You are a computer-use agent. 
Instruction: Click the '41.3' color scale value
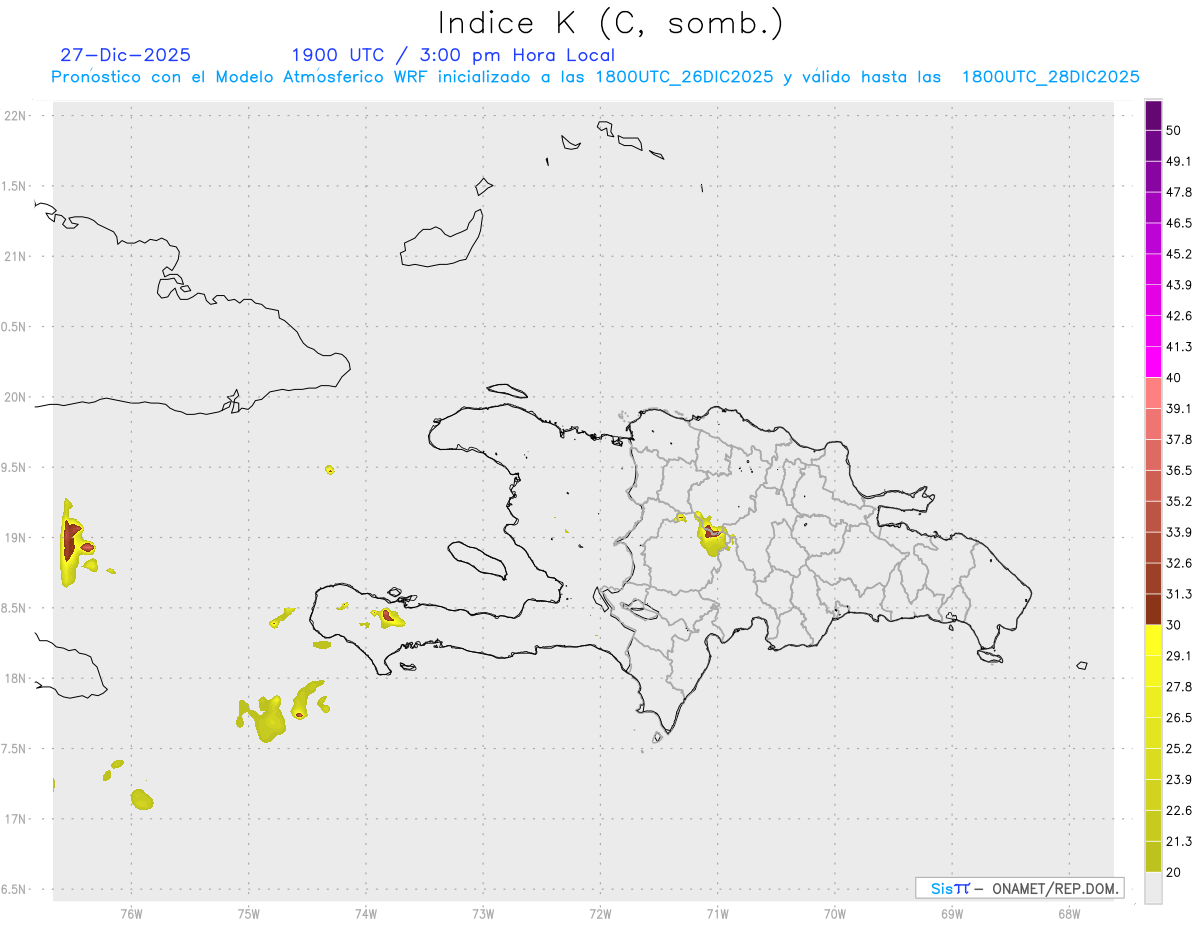[x=1180, y=347]
